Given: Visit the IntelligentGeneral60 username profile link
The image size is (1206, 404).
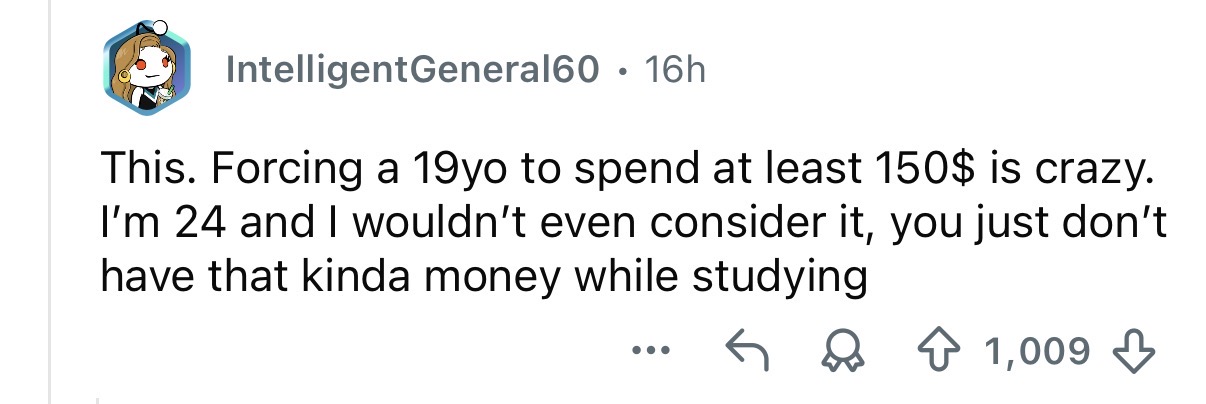Looking at the screenshot, I should click(x=414, y=69).
